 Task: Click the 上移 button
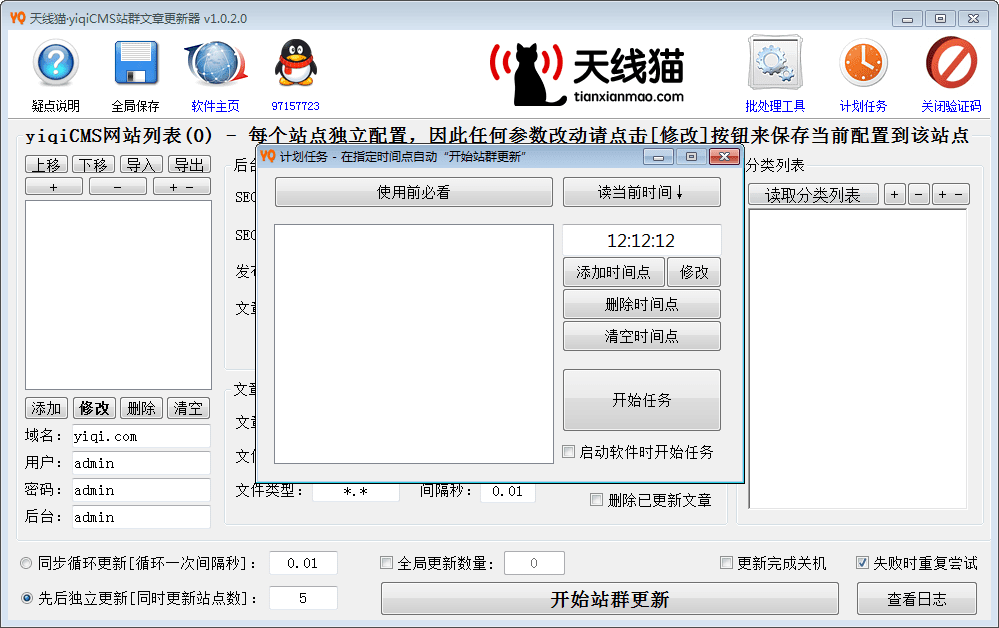[x=47, y=165]
